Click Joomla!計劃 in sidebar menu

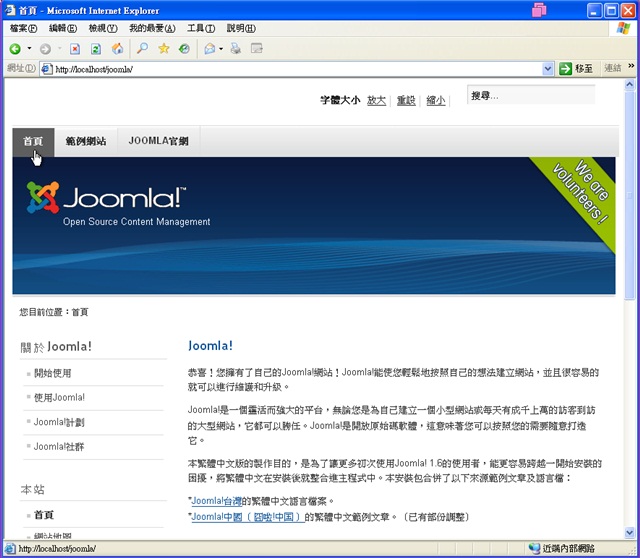tap(59, 422)
